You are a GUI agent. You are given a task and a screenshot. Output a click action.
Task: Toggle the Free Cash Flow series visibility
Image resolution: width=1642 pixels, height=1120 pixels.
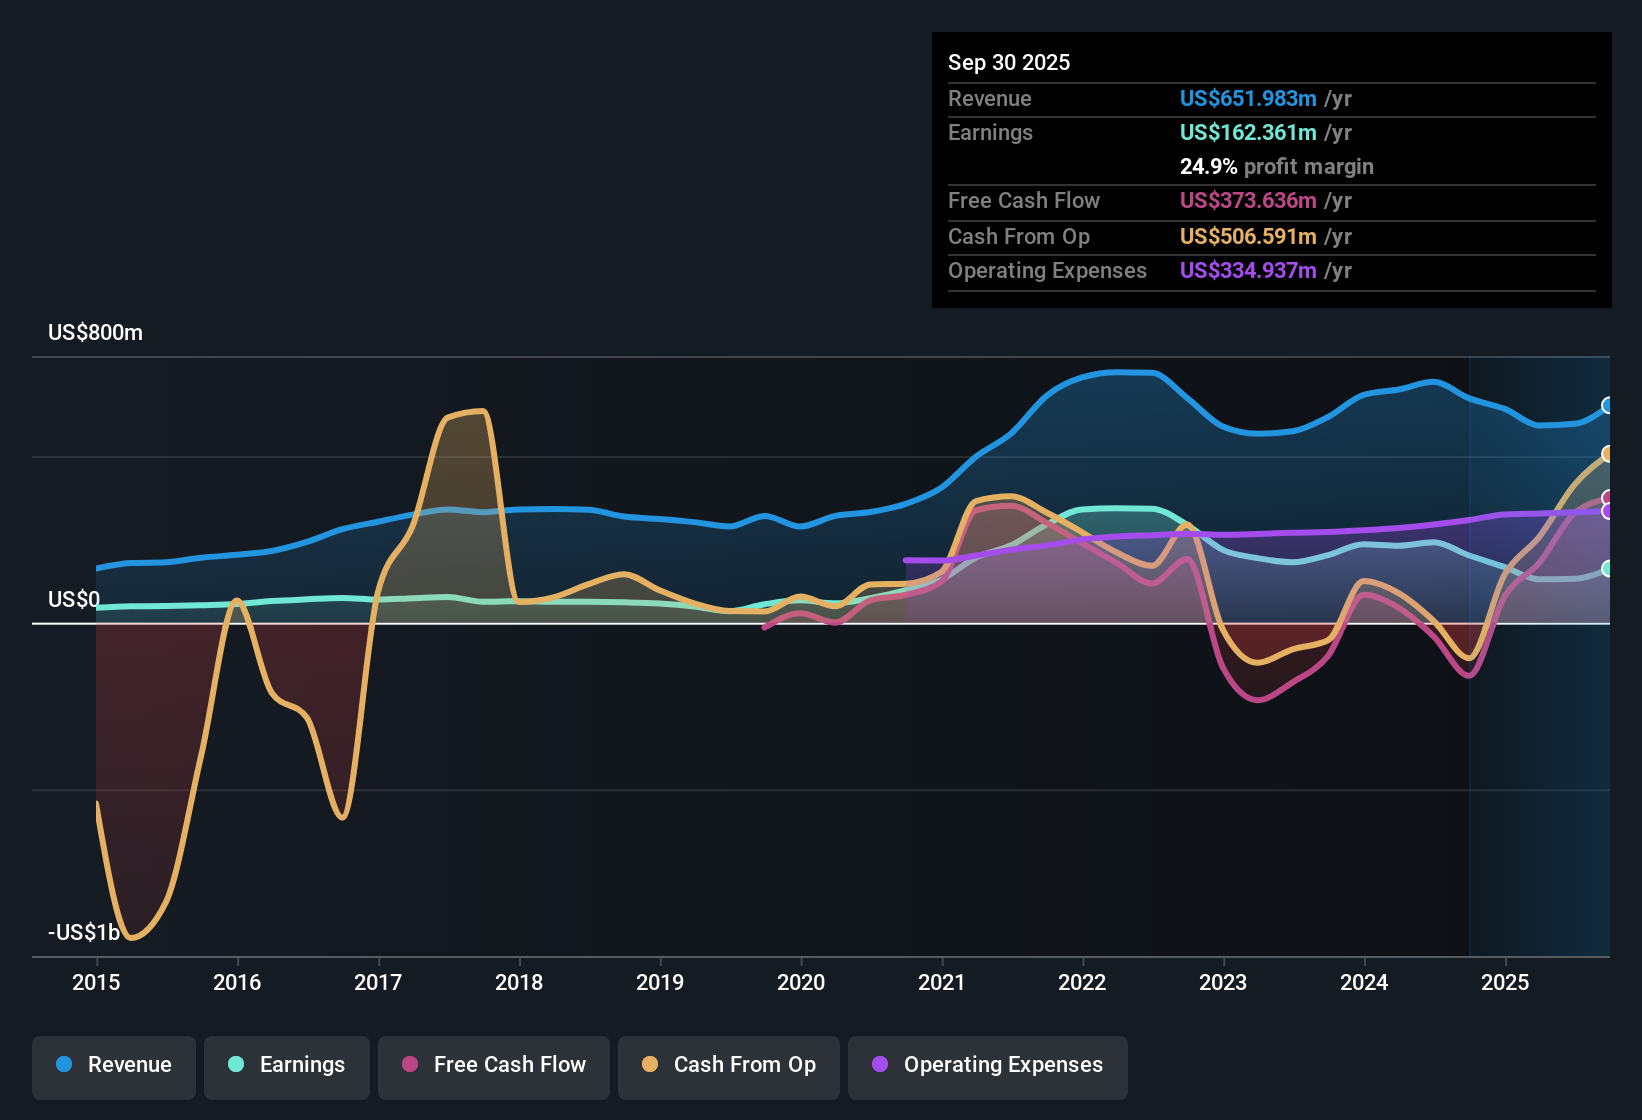click(493, 1065)
